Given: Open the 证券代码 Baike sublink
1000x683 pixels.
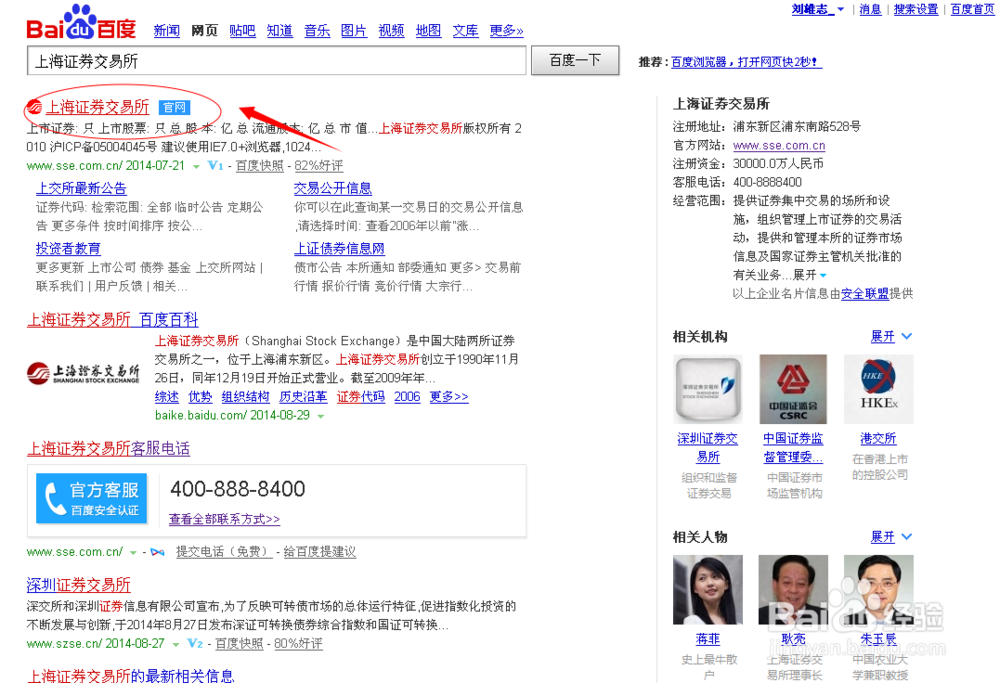Looking at the screenshot, I should tap(361, 397).
